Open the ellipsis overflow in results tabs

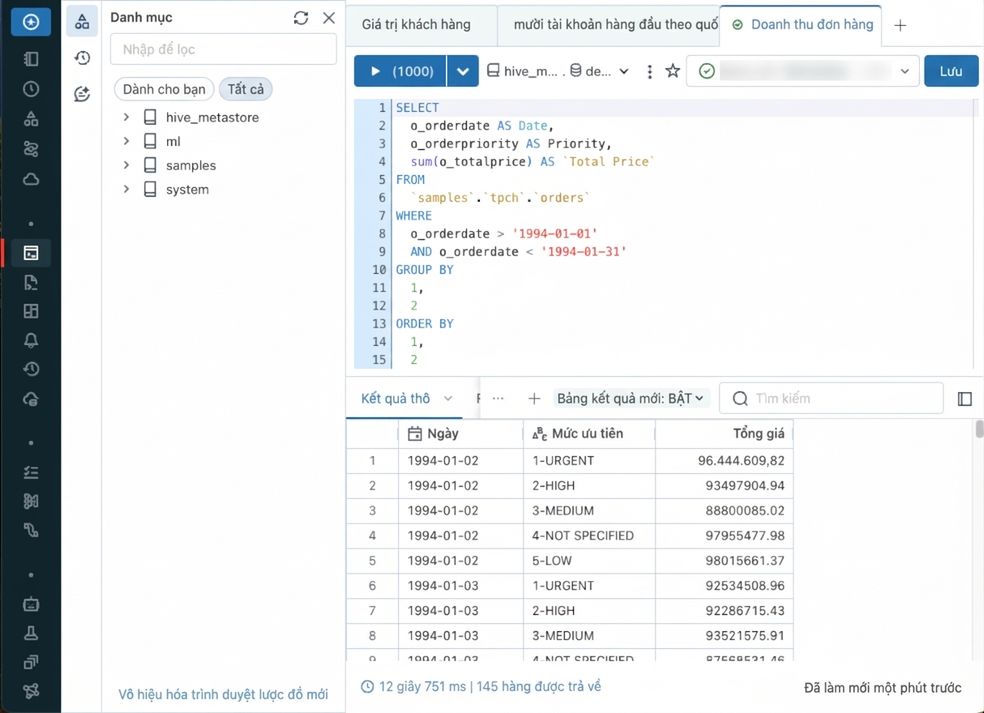(498, 399)
